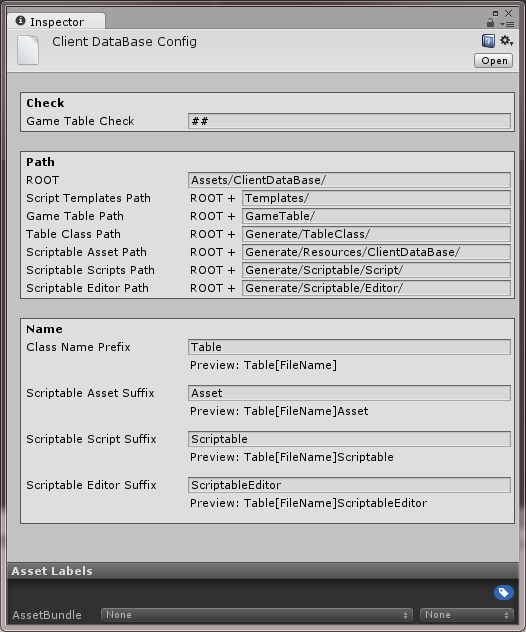Open the AssetBundle name dropdown
This screenshot has height=632, width=526.
257,615
